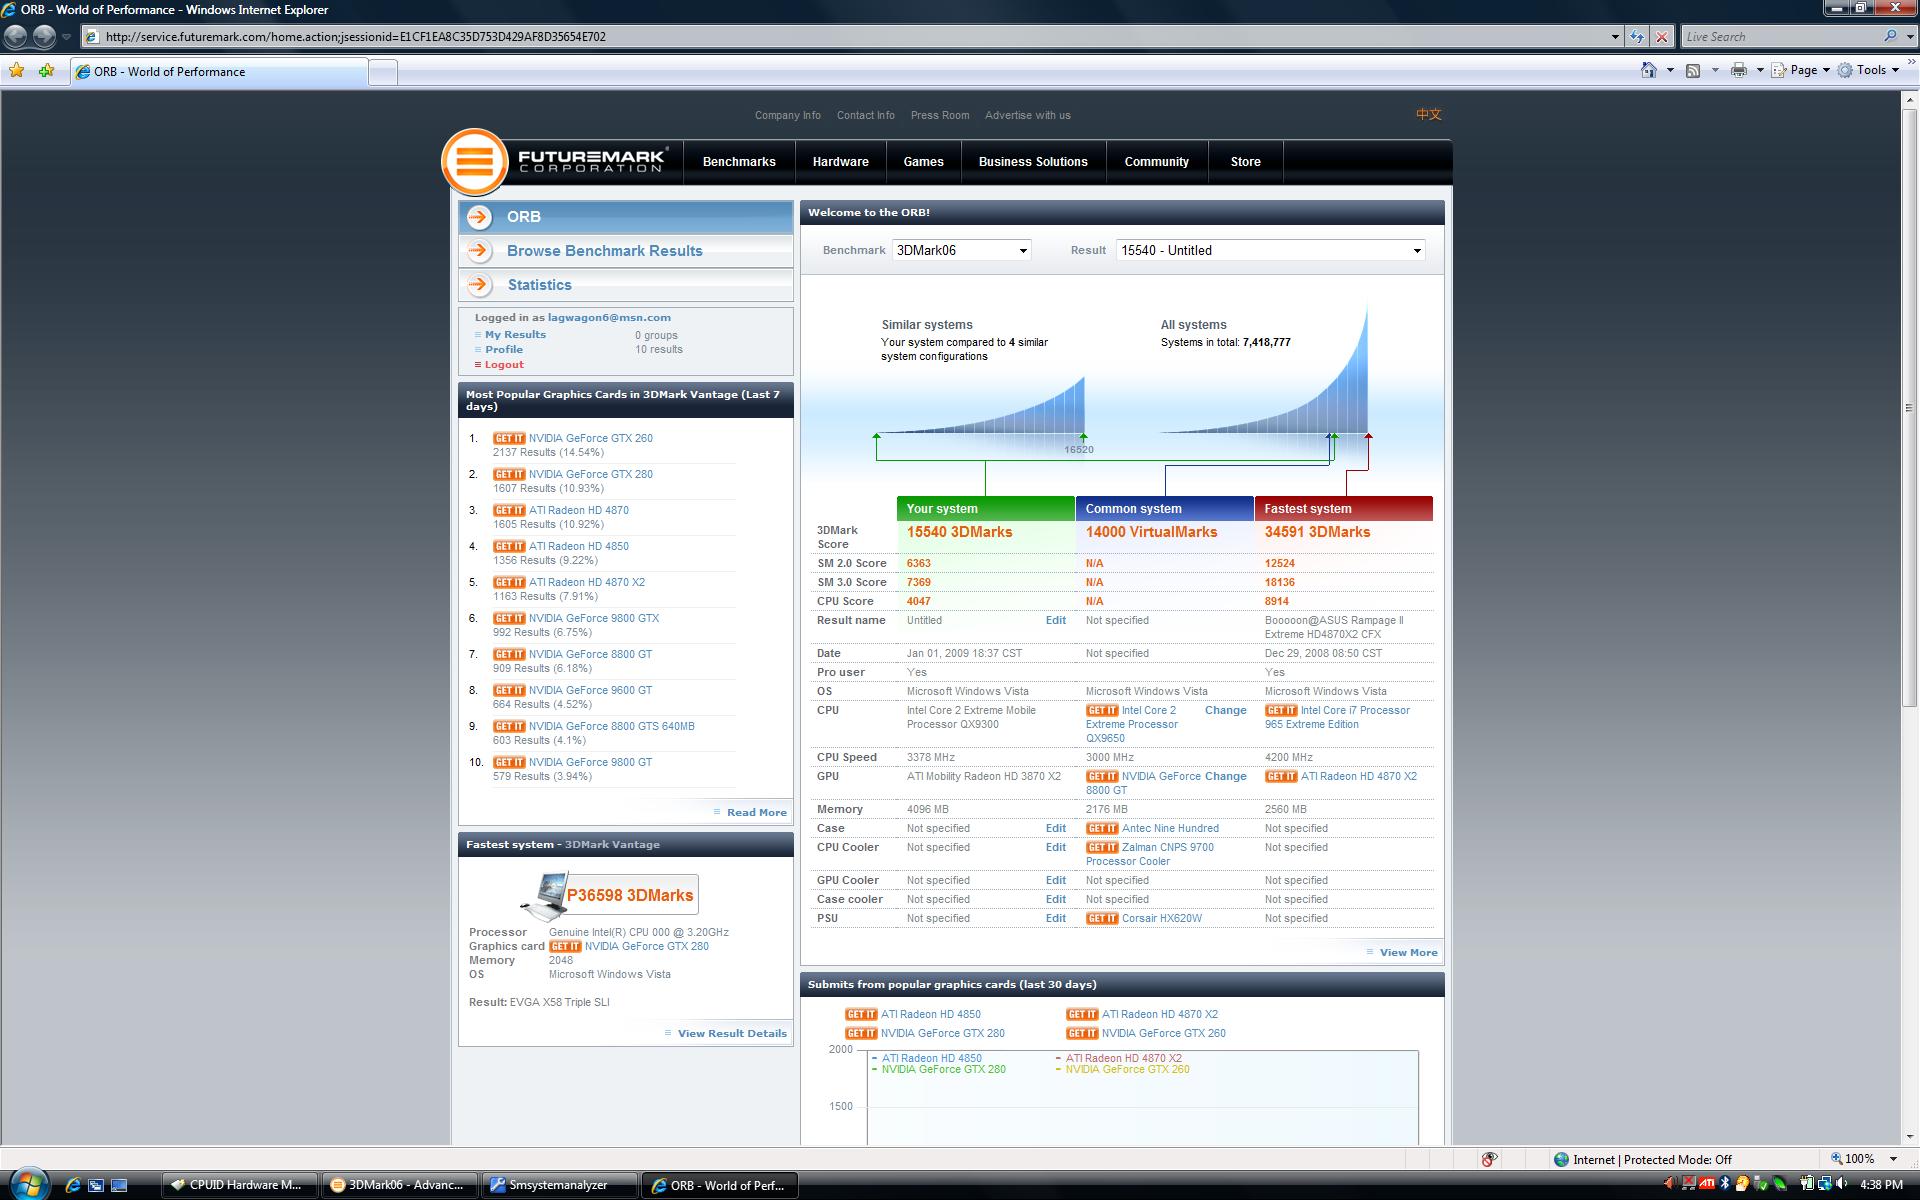Click the ORB orange arrow icon

[x=480, y=217]
